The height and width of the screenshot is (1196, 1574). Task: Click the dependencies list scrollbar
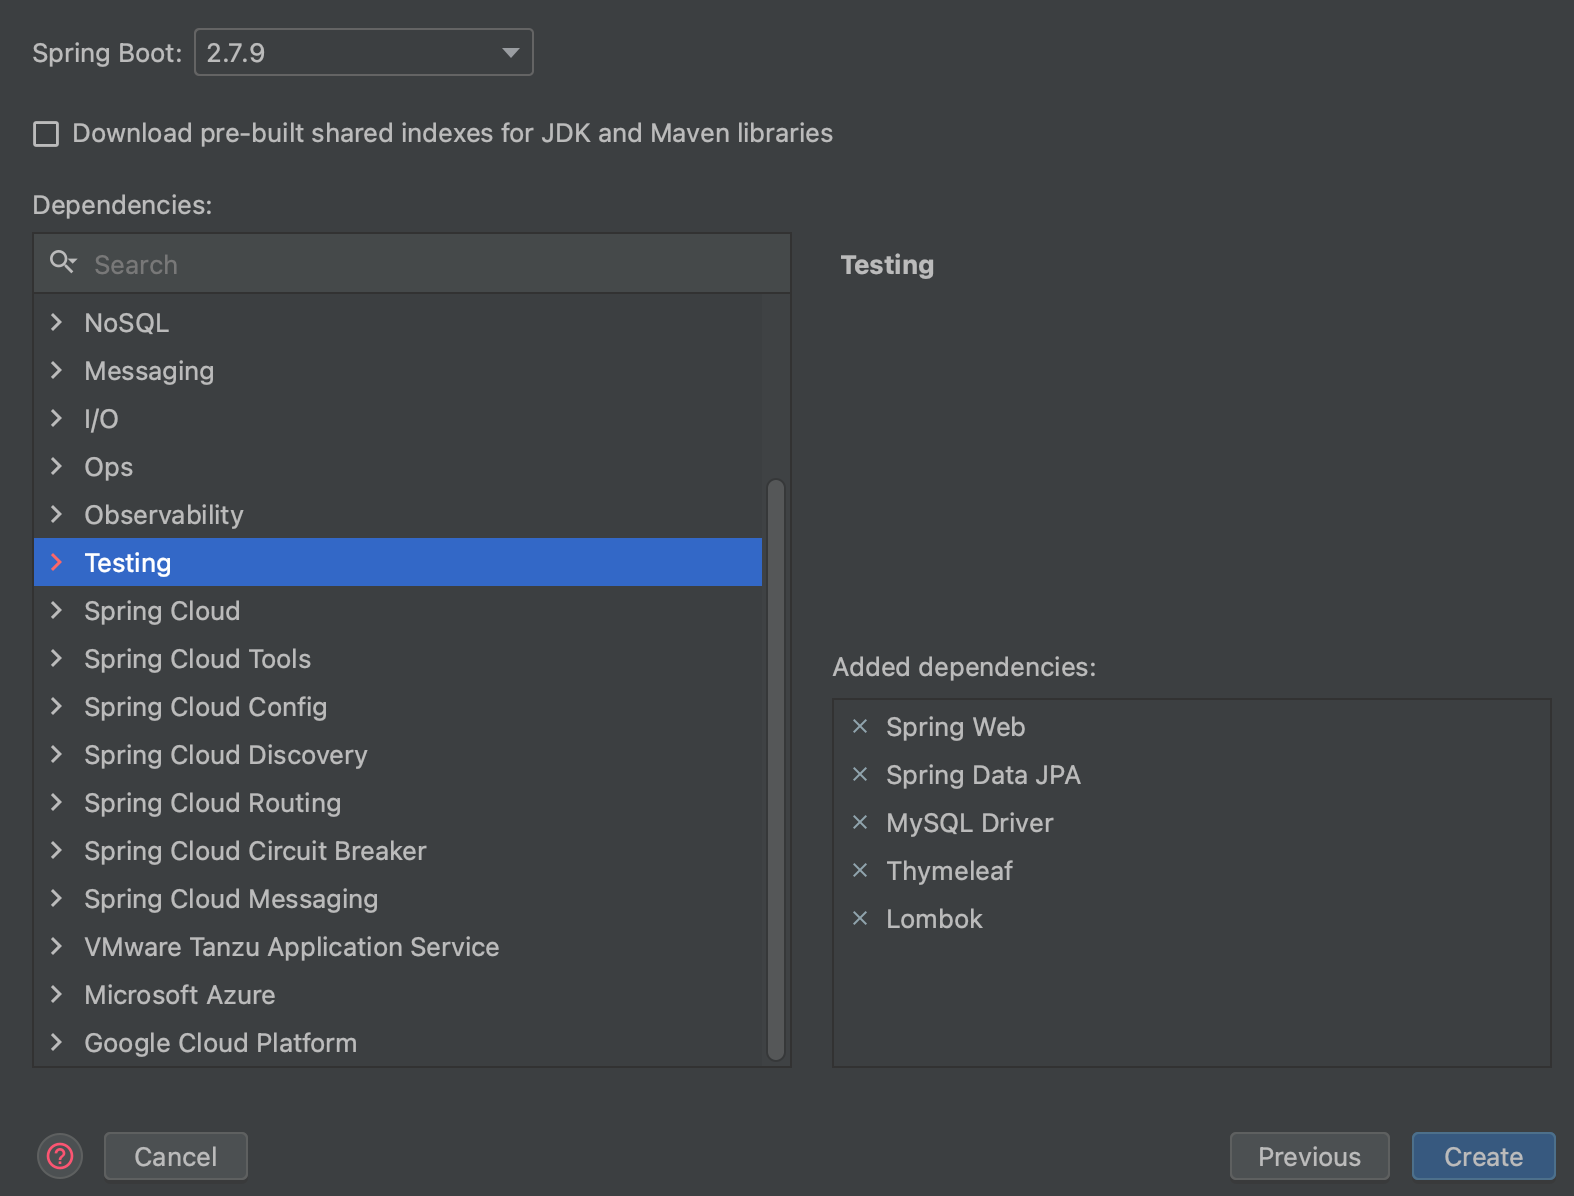[x=776, y=770]
